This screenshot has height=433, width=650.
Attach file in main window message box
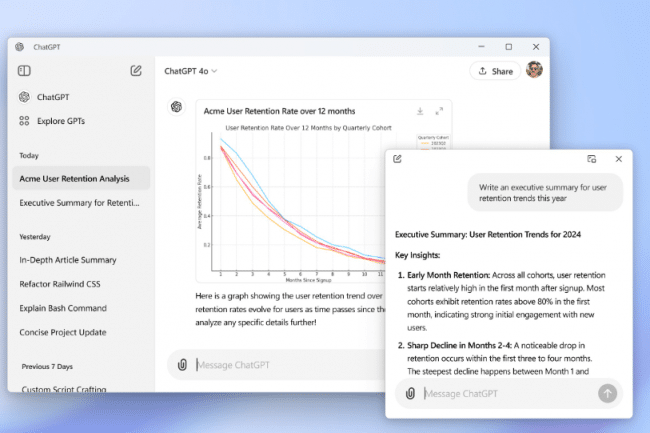[x=182, y=365]
